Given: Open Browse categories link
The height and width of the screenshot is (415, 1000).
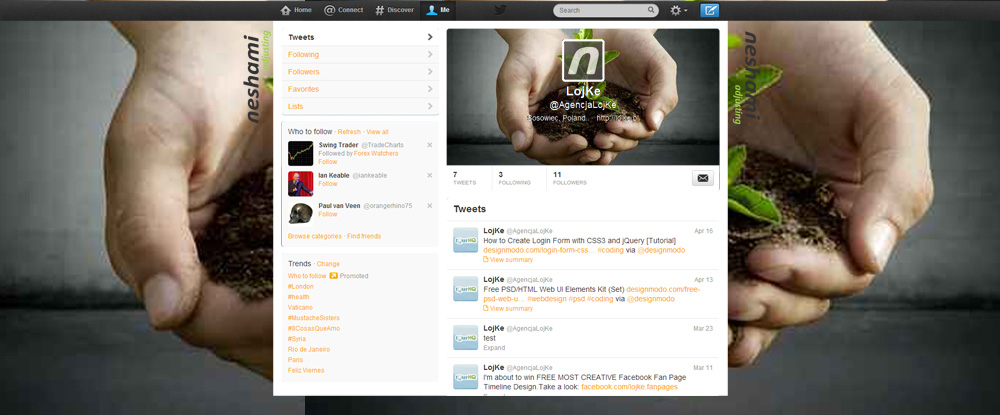Looking at the screenshot, I should coord(314,236).
